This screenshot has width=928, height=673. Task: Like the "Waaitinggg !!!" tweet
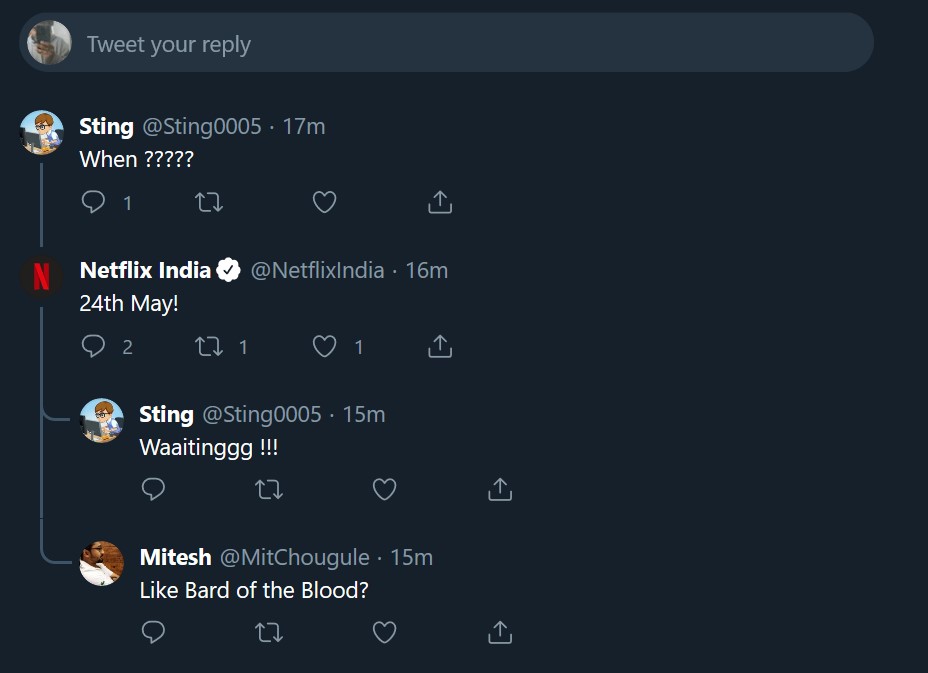(384, 489)
